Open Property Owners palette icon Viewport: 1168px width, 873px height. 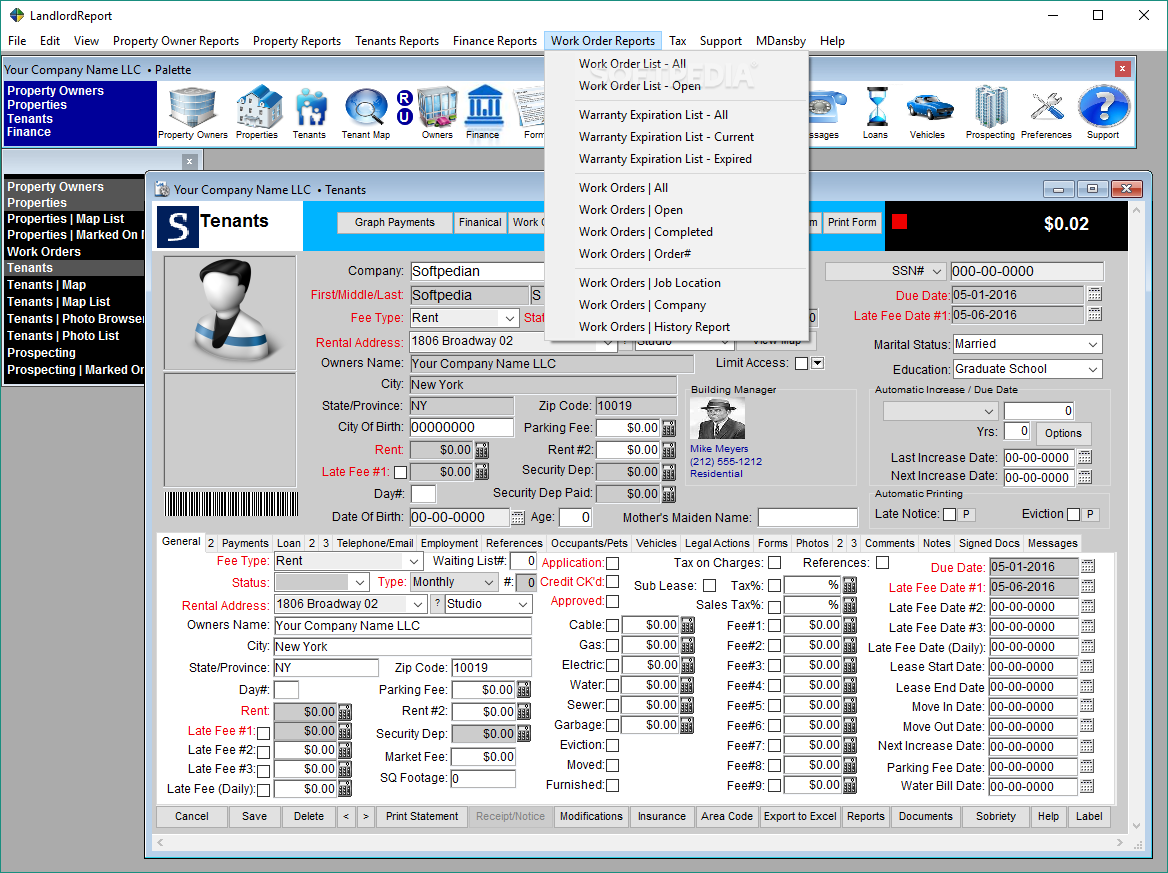coord(192,112)
